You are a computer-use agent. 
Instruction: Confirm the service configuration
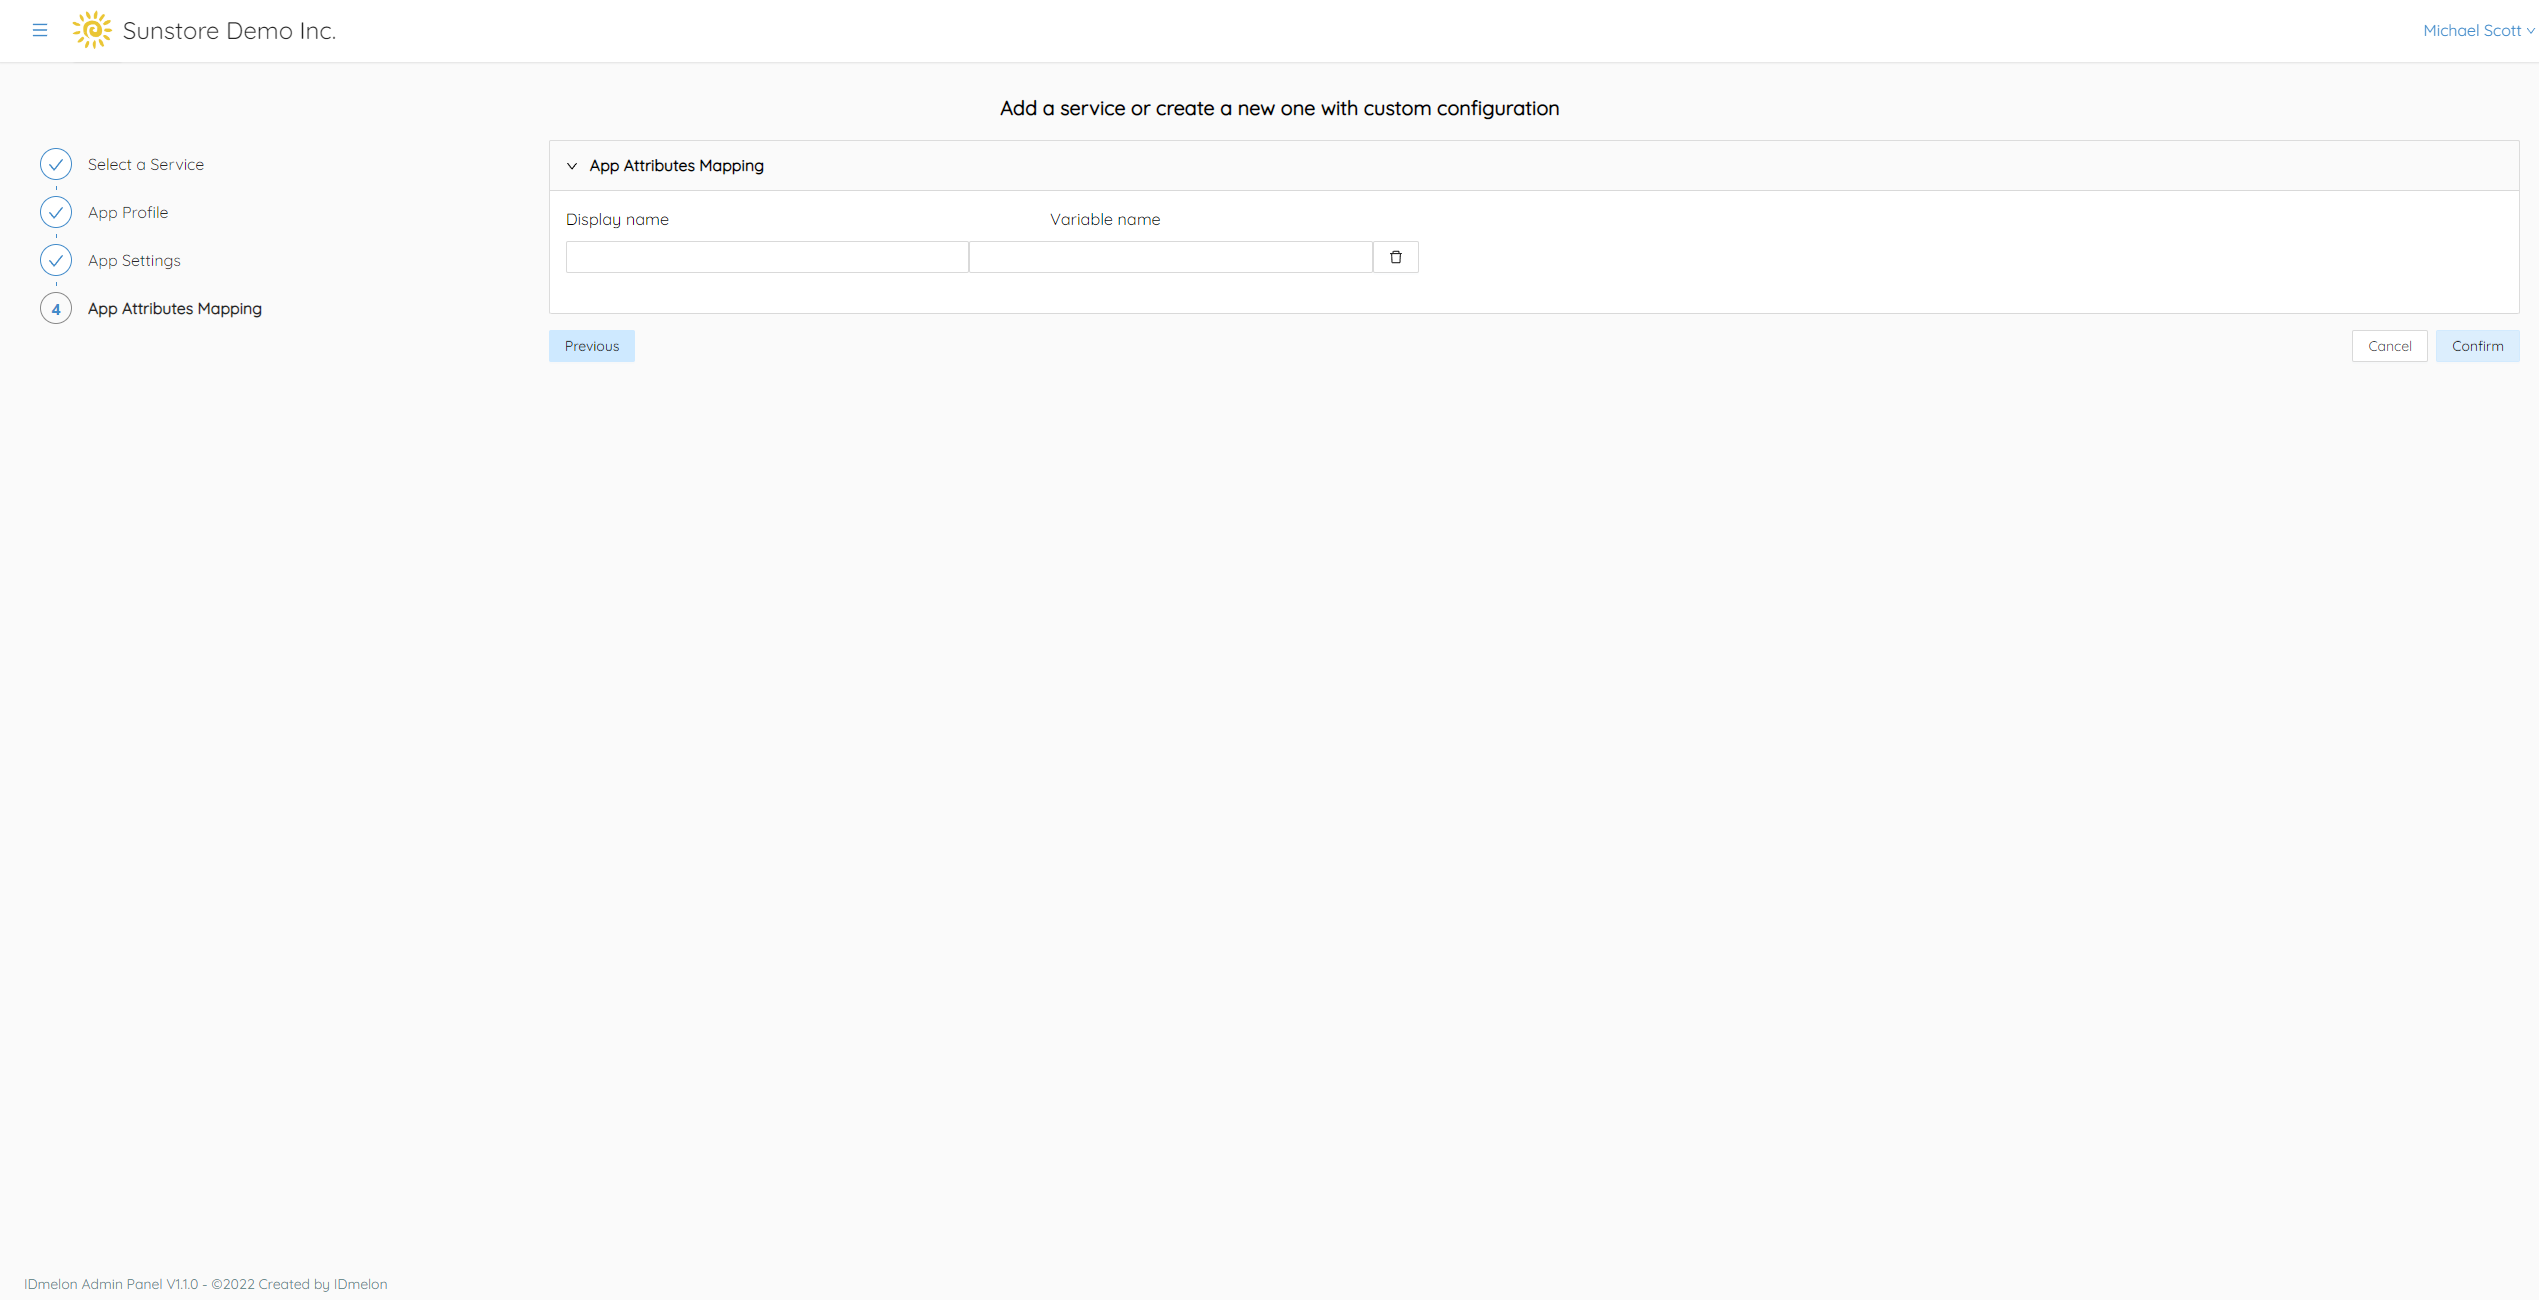(2478, 346)
